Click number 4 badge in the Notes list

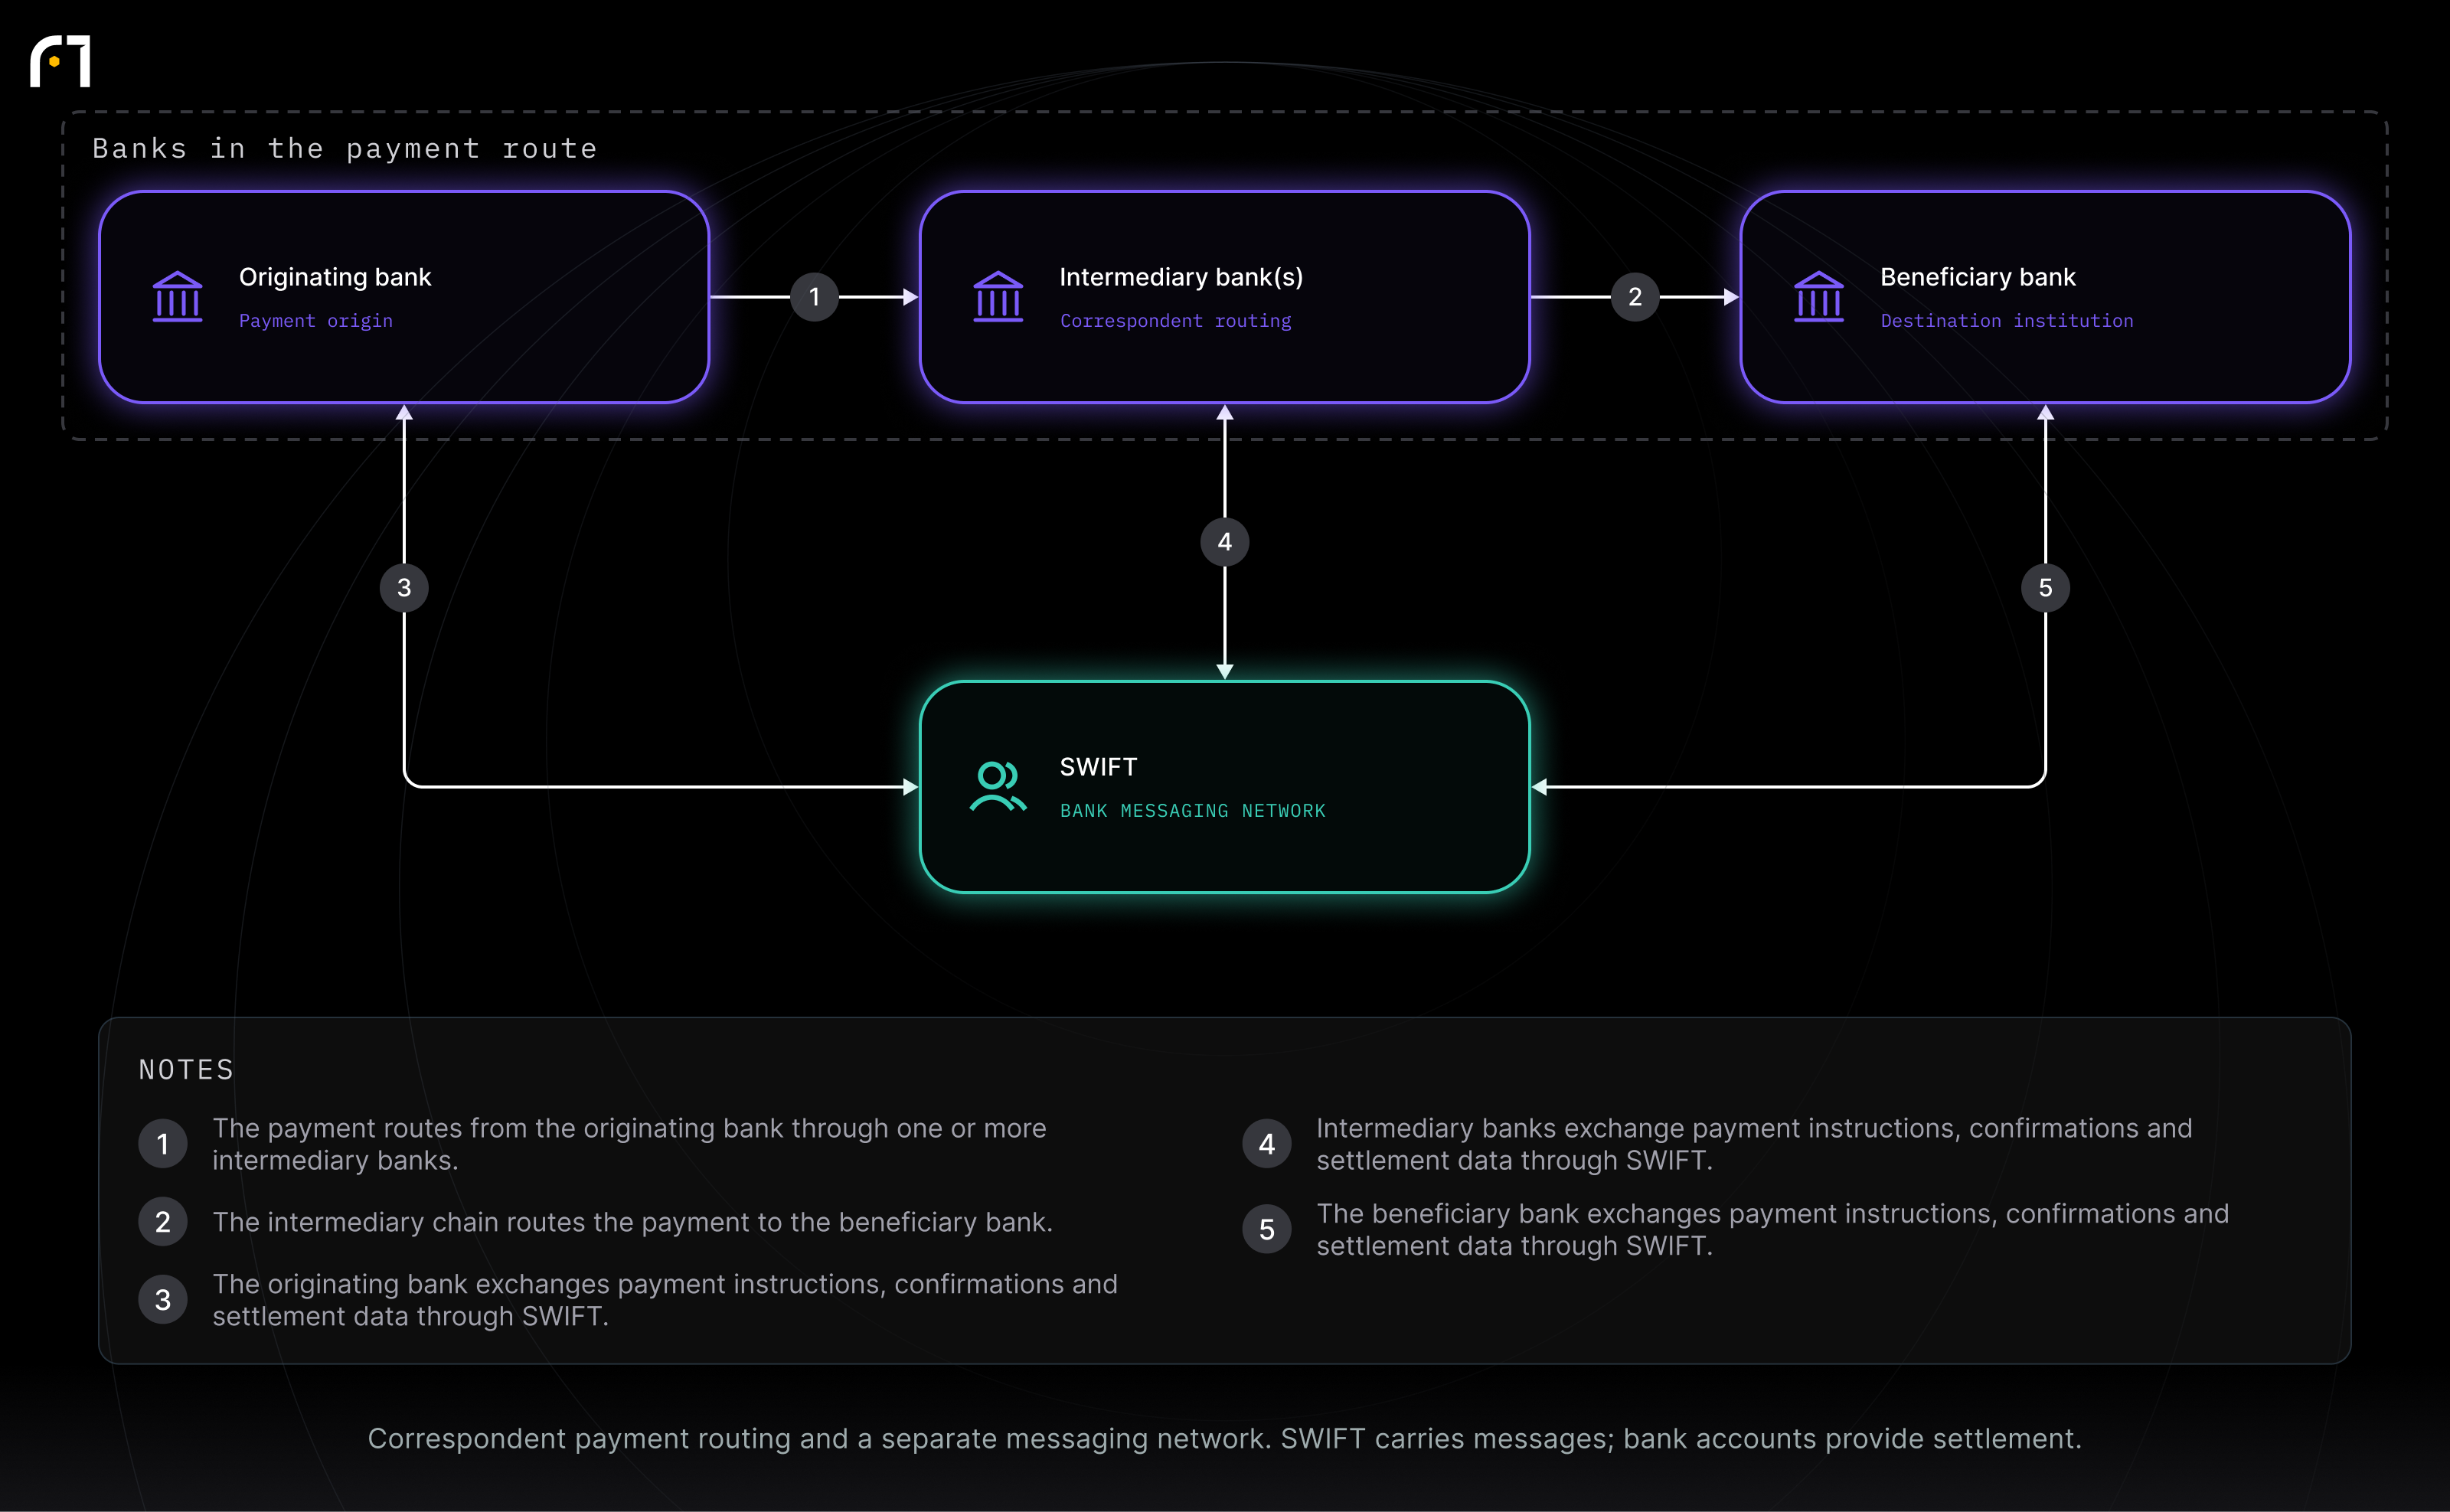(1267, 1144)
